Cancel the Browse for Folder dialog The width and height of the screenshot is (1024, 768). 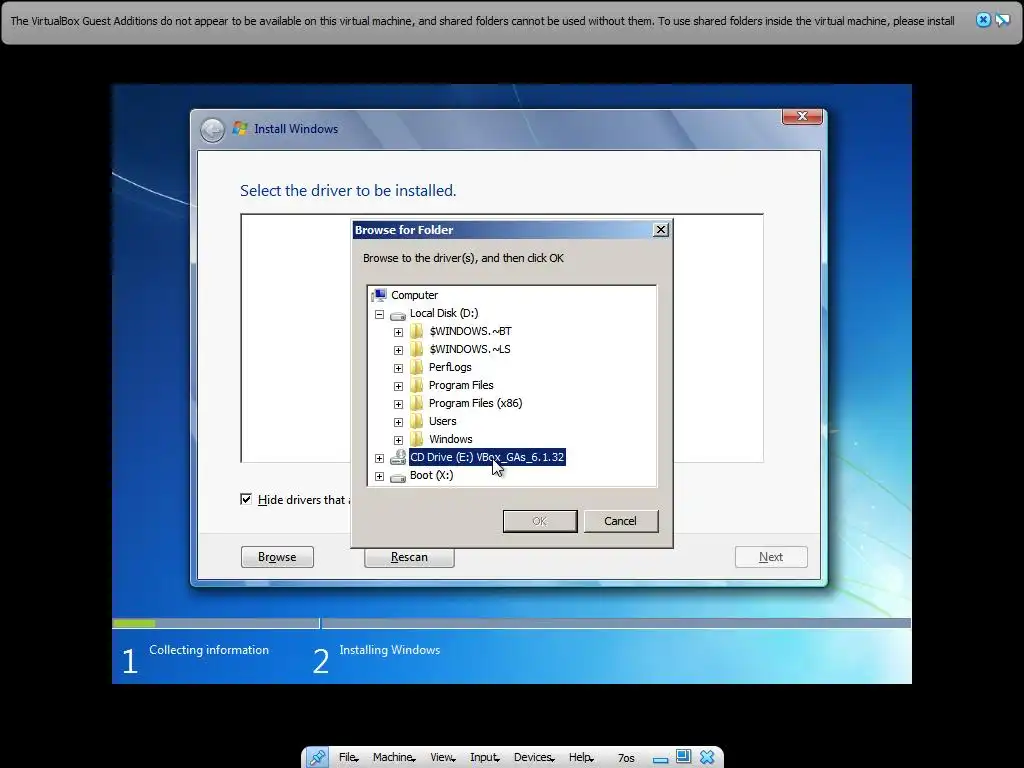[620, 521]
